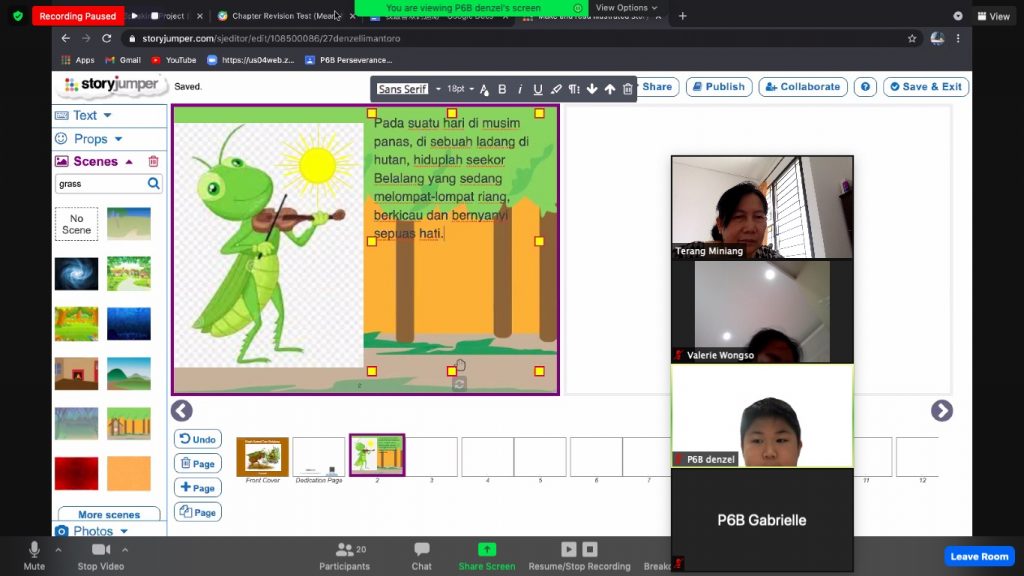Click the Save & Exit button
This screenshot has width=1024, height=576.
click(926, 87)
